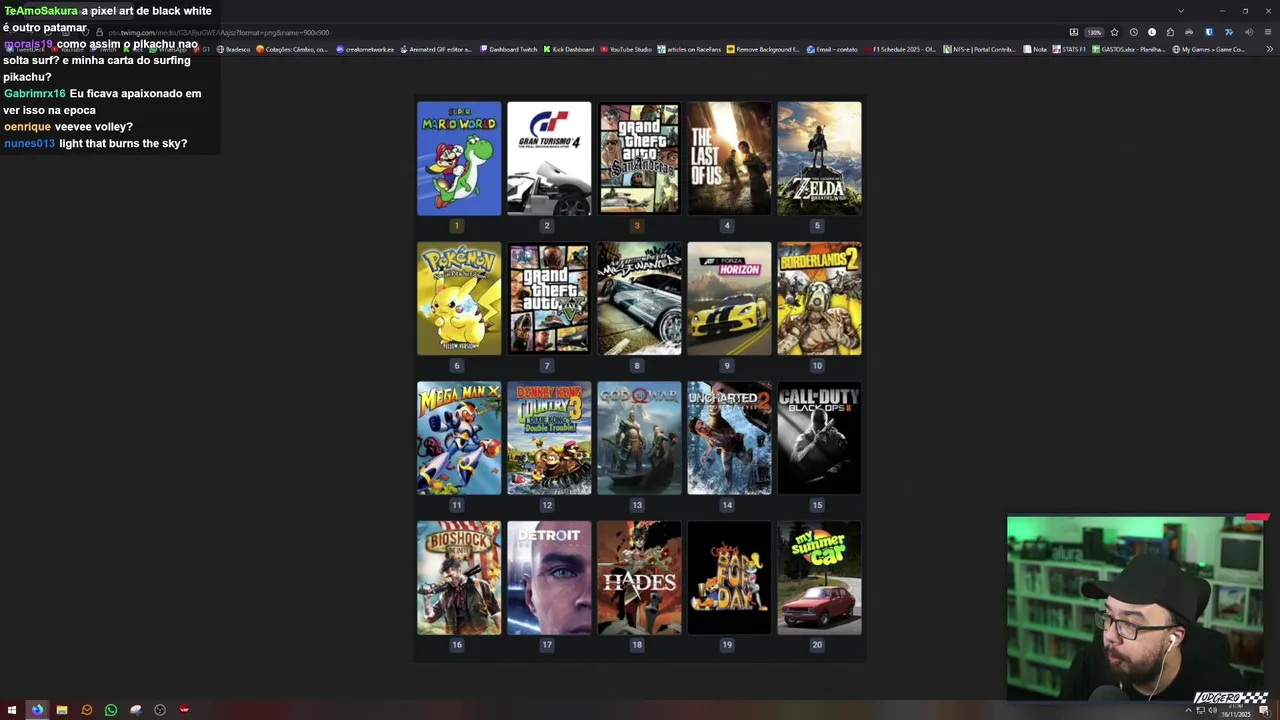Click the Call of Duty Black Ops II cover
1280x720 pixels.
[x=819, y=438]
